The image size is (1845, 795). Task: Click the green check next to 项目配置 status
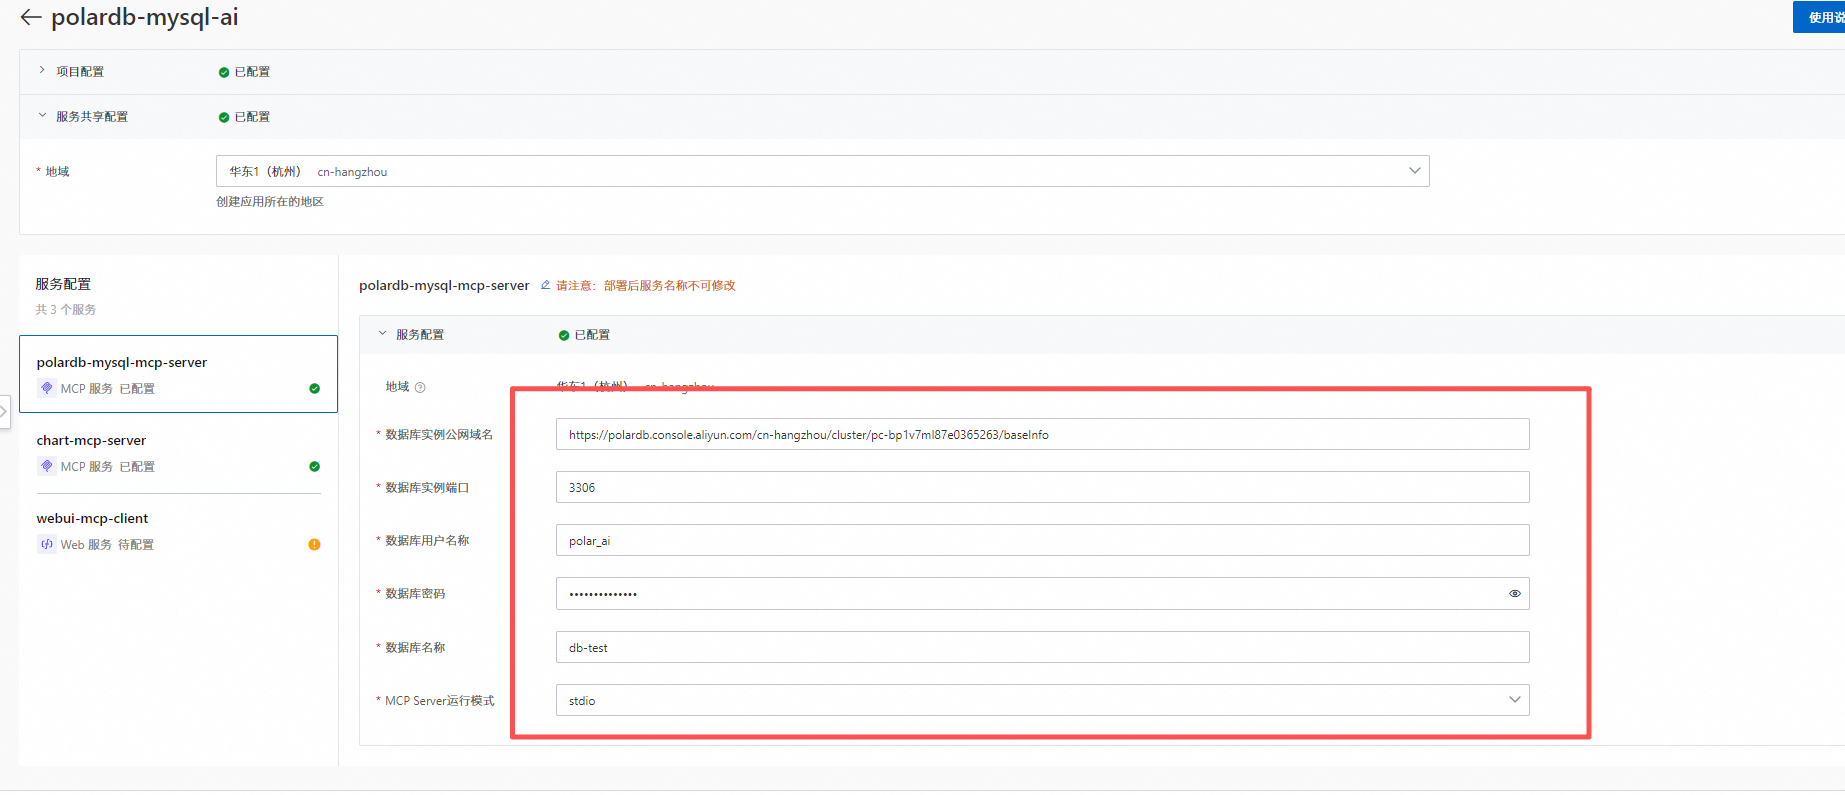pyautogui.click(x=224, y=72)
